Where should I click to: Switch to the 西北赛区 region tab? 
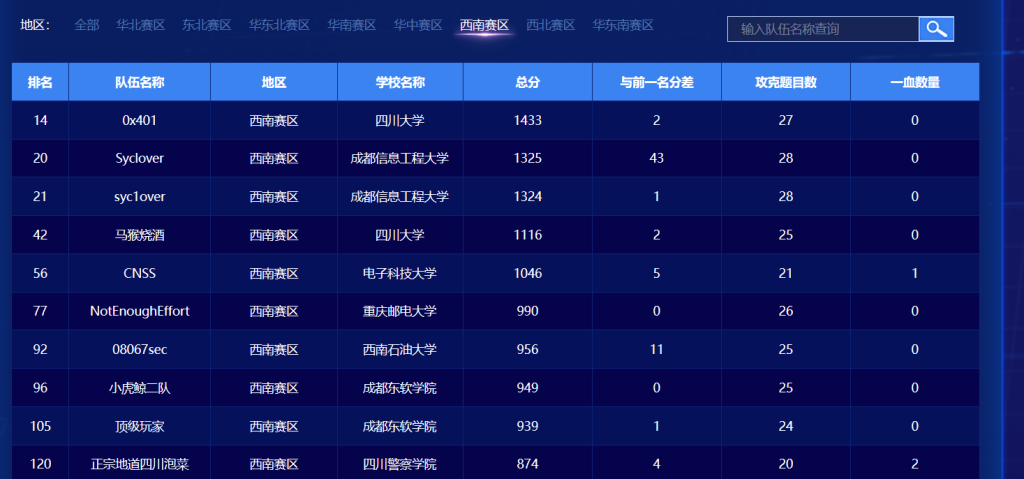[550, 25]
